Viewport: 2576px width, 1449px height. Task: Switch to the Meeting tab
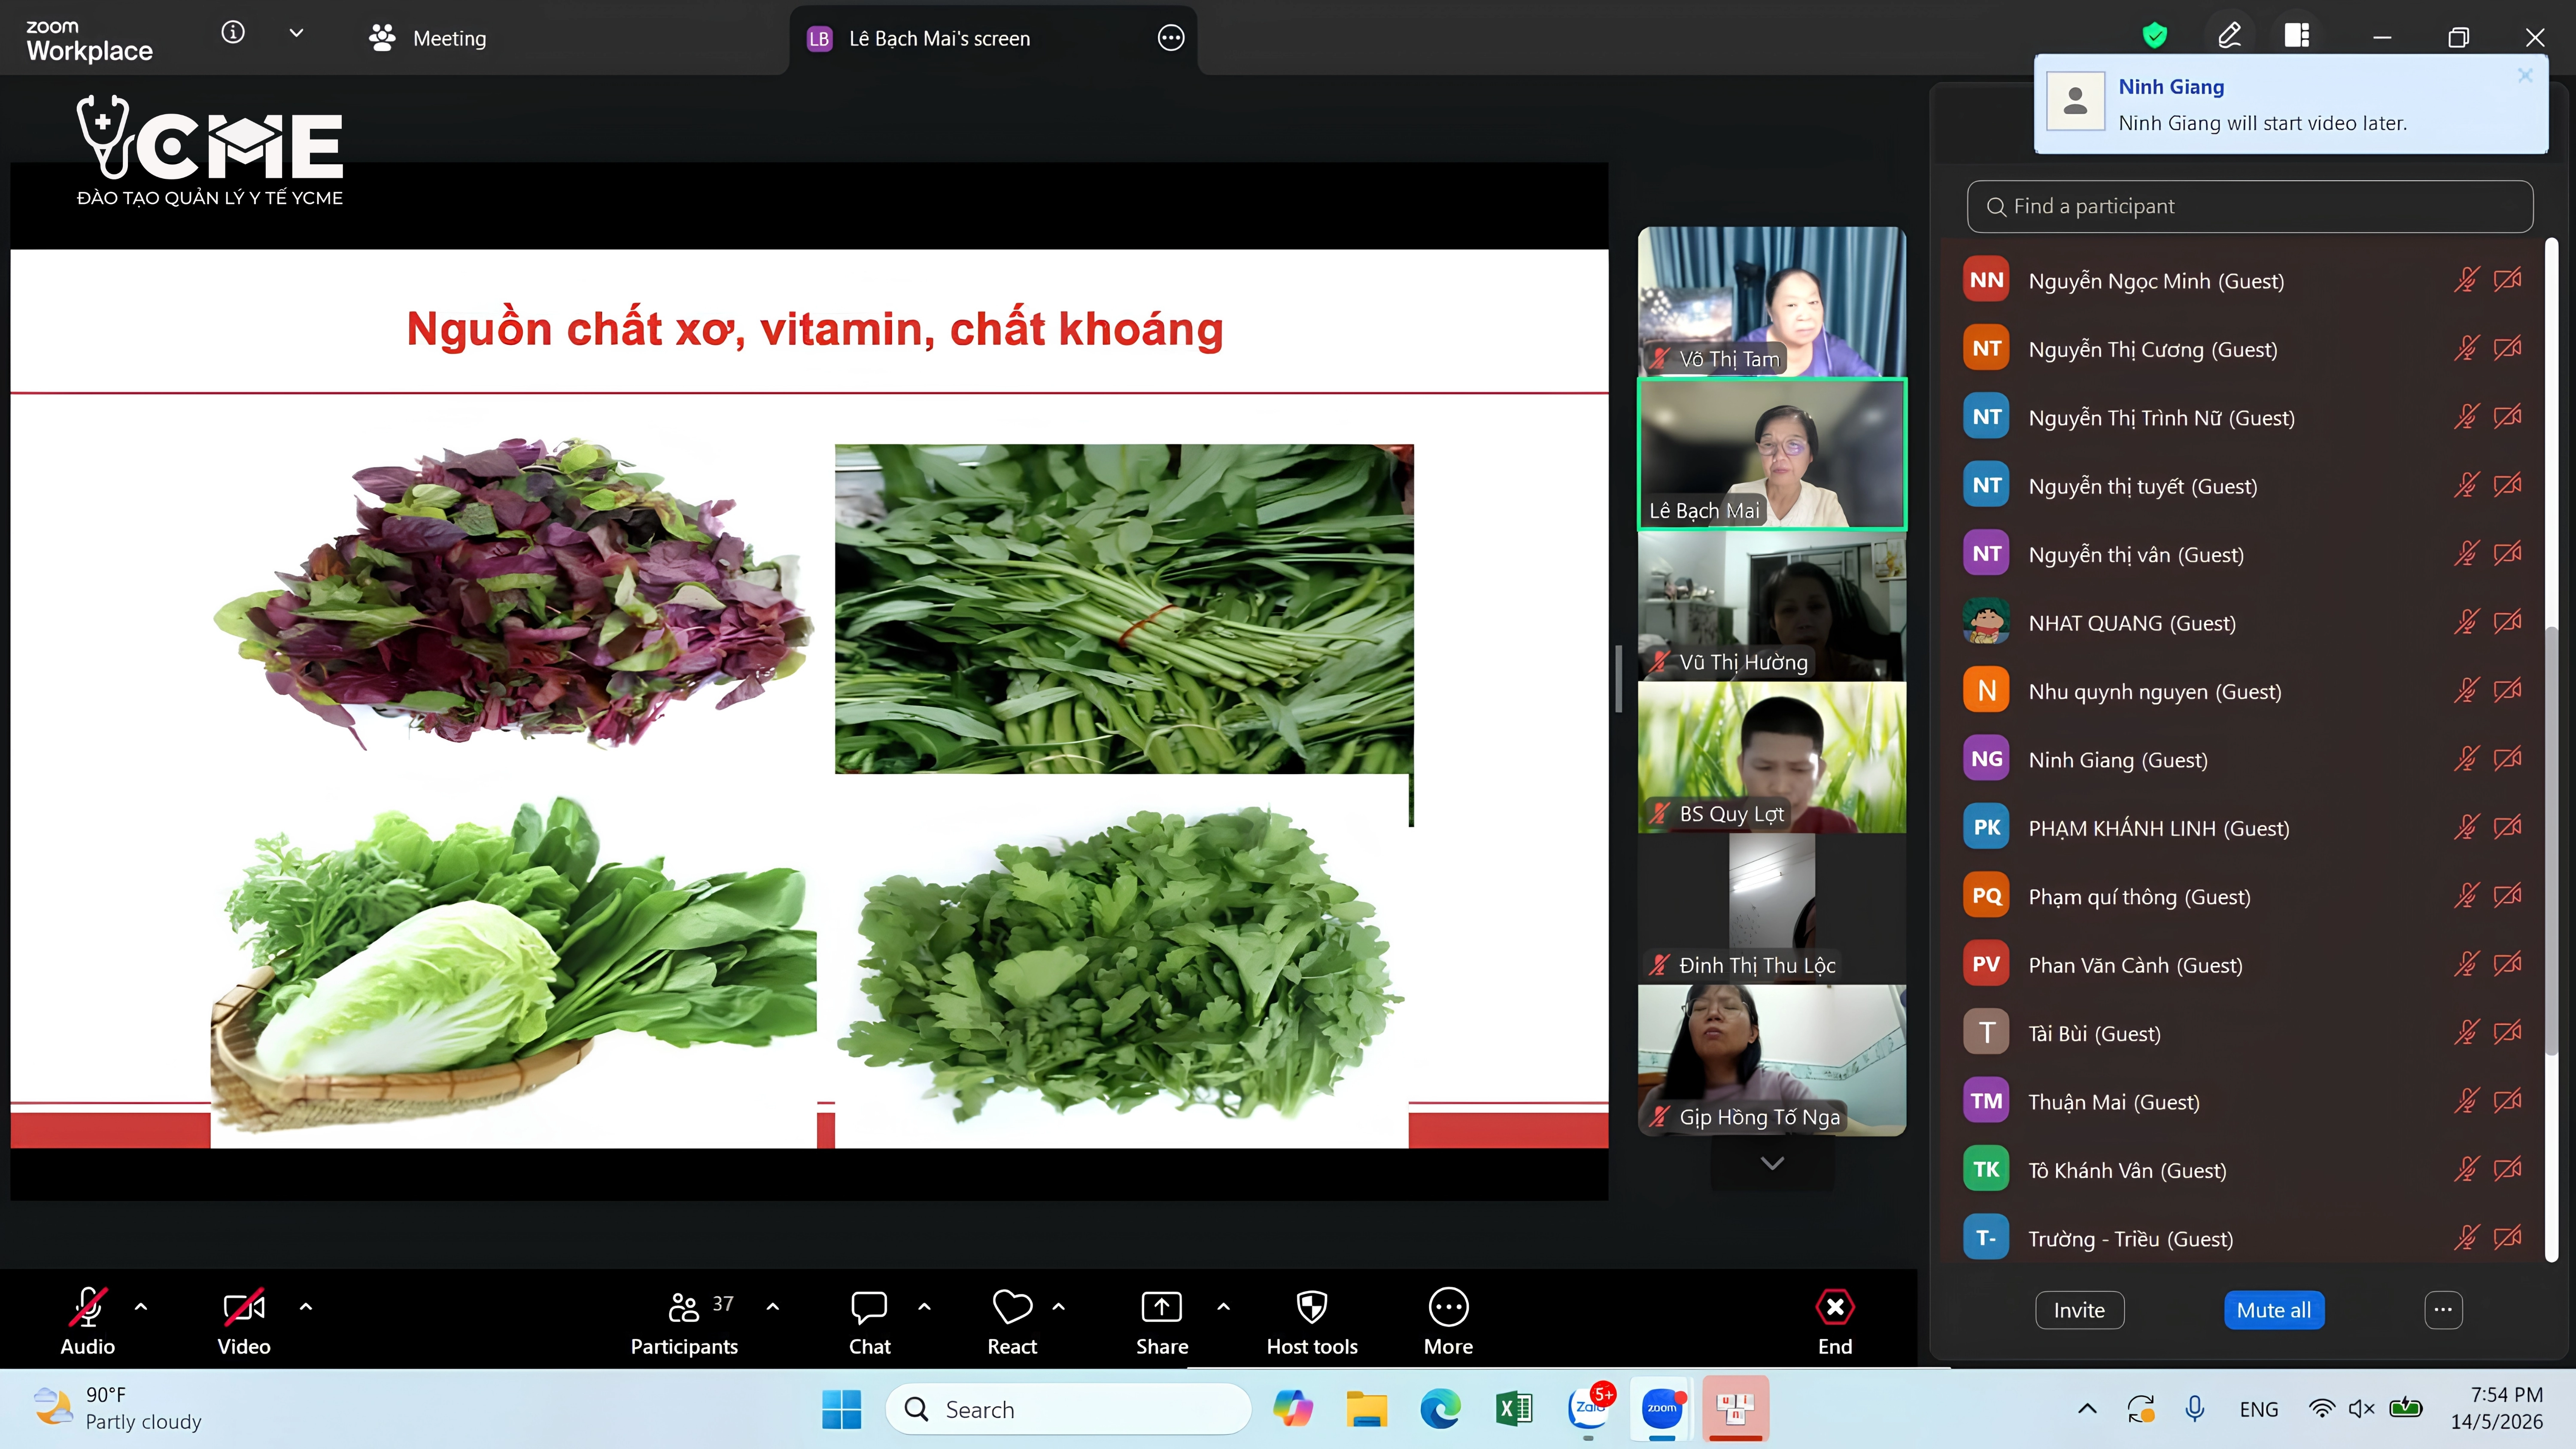click(x=427, y=38)
